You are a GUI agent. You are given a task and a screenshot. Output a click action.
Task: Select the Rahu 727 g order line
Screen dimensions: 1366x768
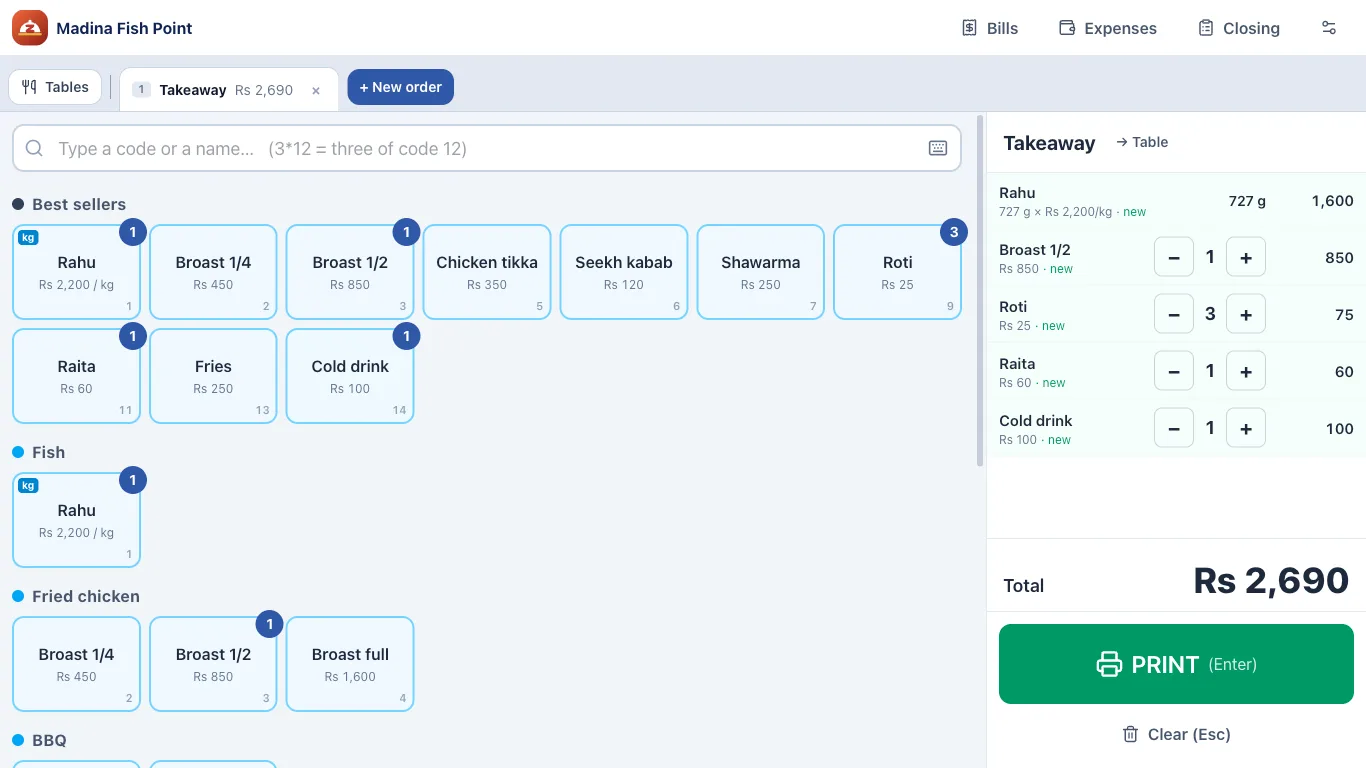tap(1176, 201)
